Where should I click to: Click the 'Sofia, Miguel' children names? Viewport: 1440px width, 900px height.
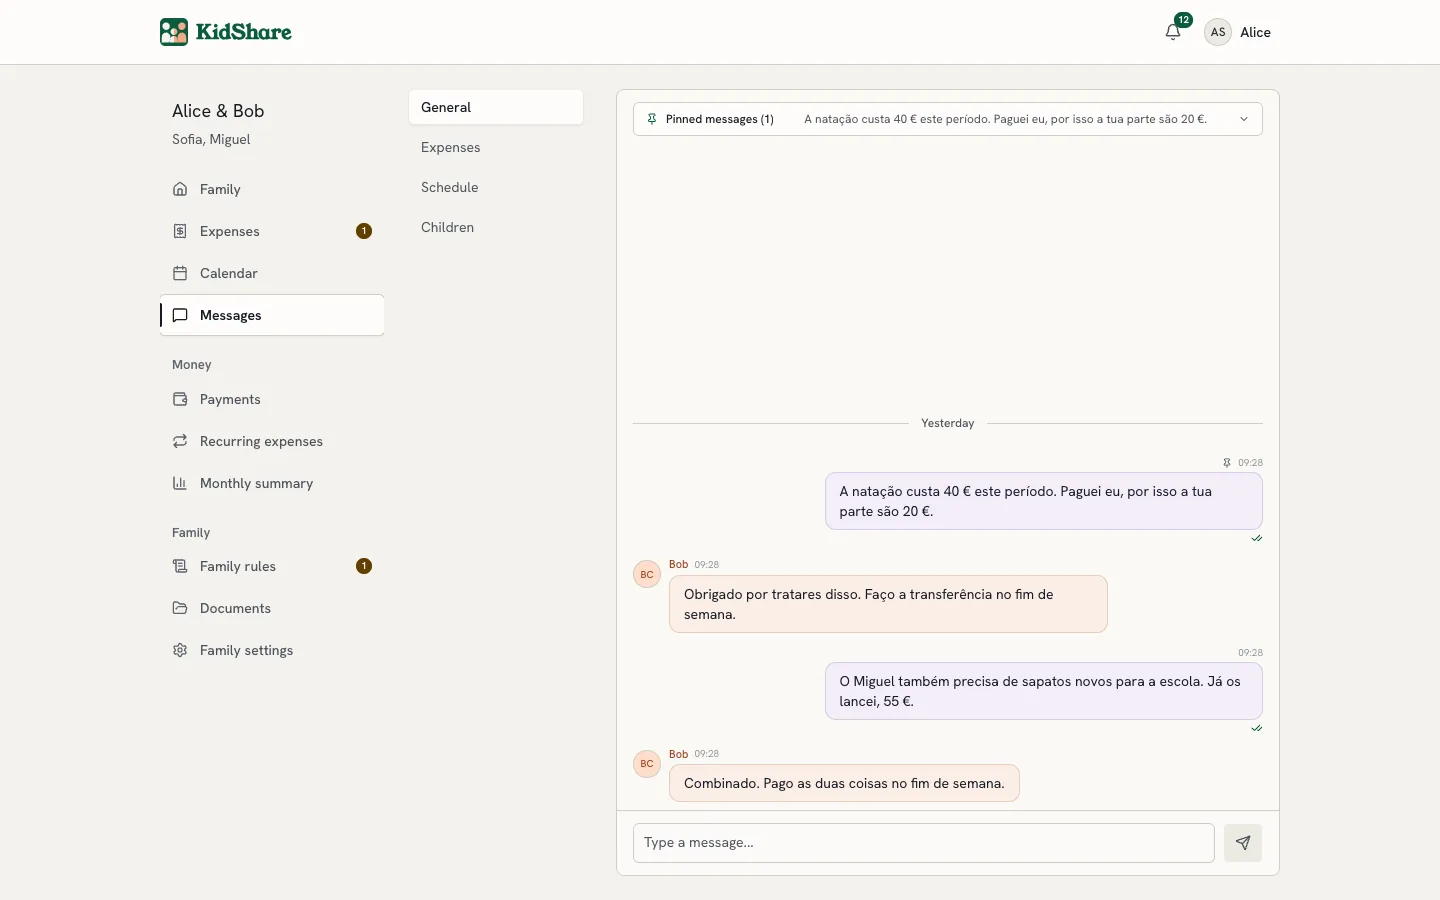click(211, 139)
